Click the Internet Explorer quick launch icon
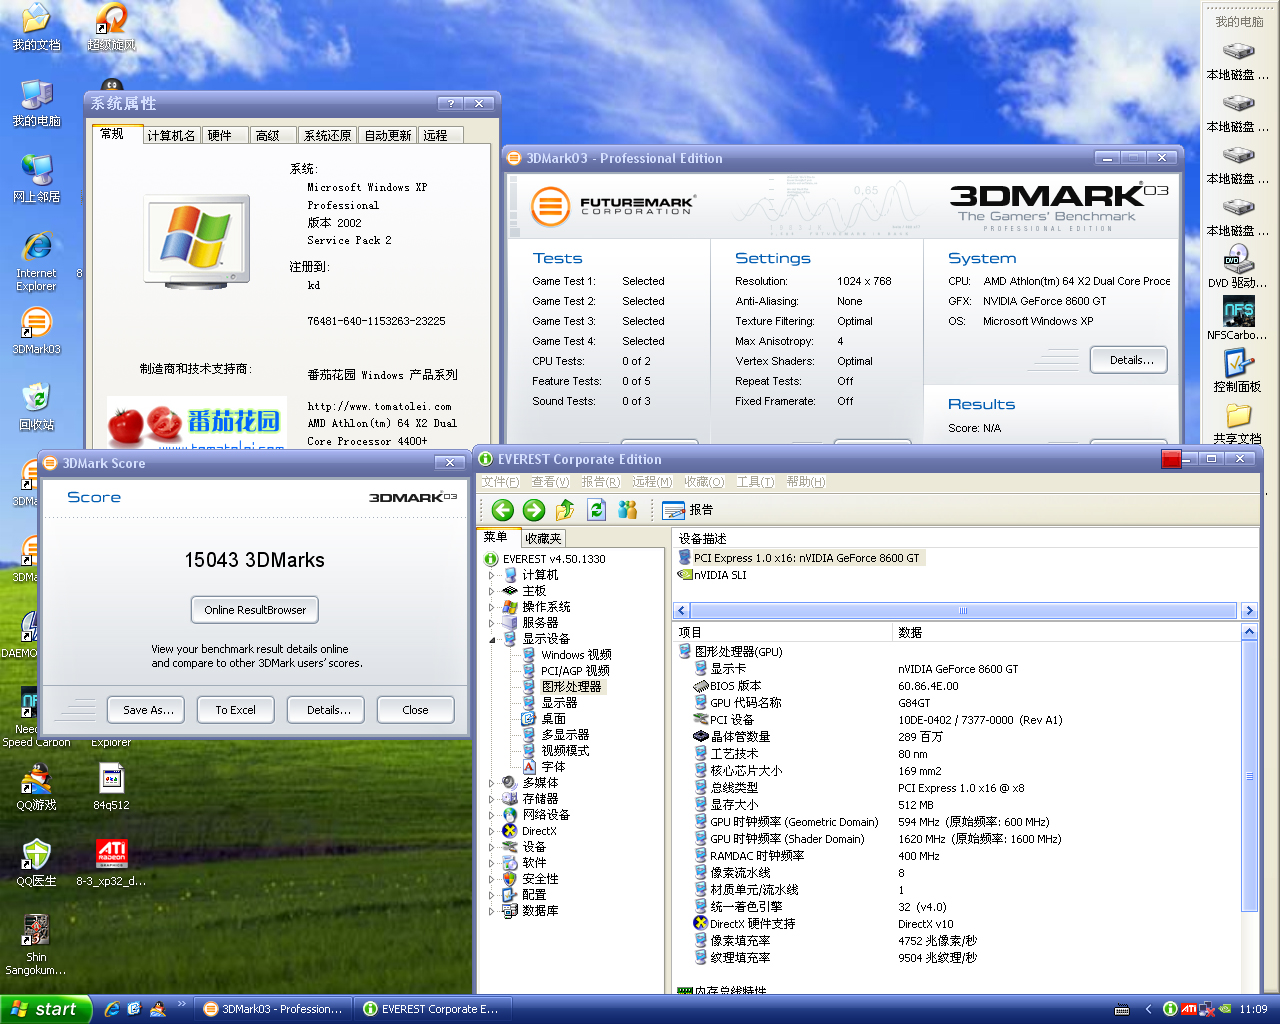This screenshot has width=1280, height=1024. click(x=112, y=1009)
